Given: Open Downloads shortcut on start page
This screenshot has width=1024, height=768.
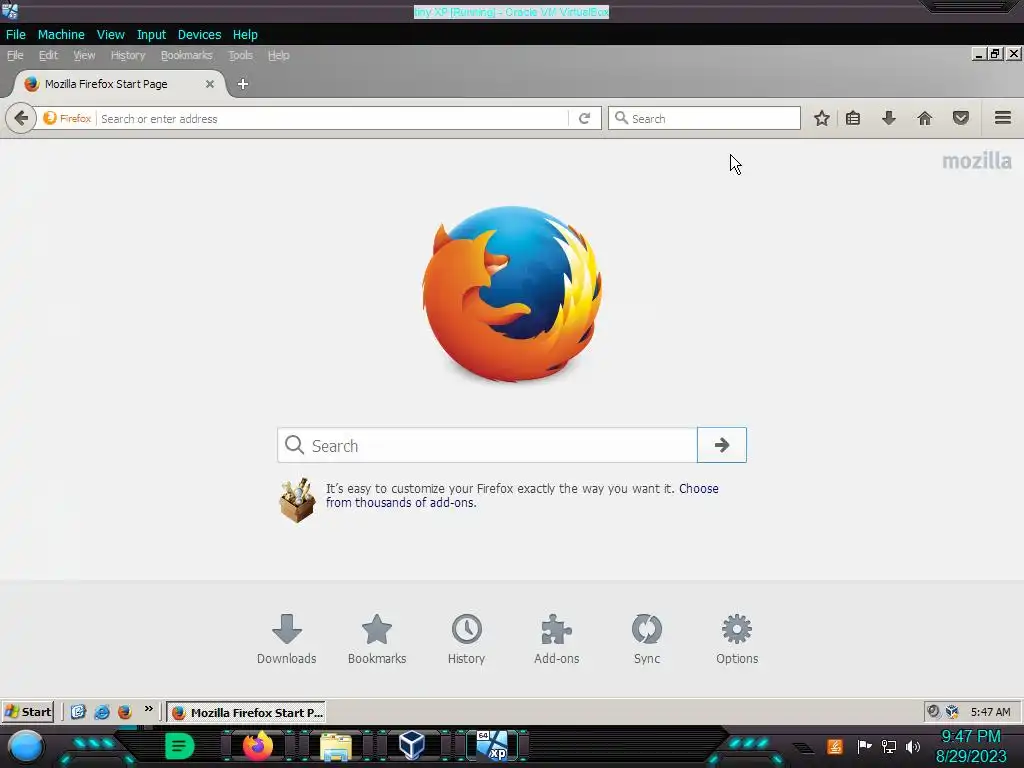Looking at the screenshot, I should [x=287, y=639].
